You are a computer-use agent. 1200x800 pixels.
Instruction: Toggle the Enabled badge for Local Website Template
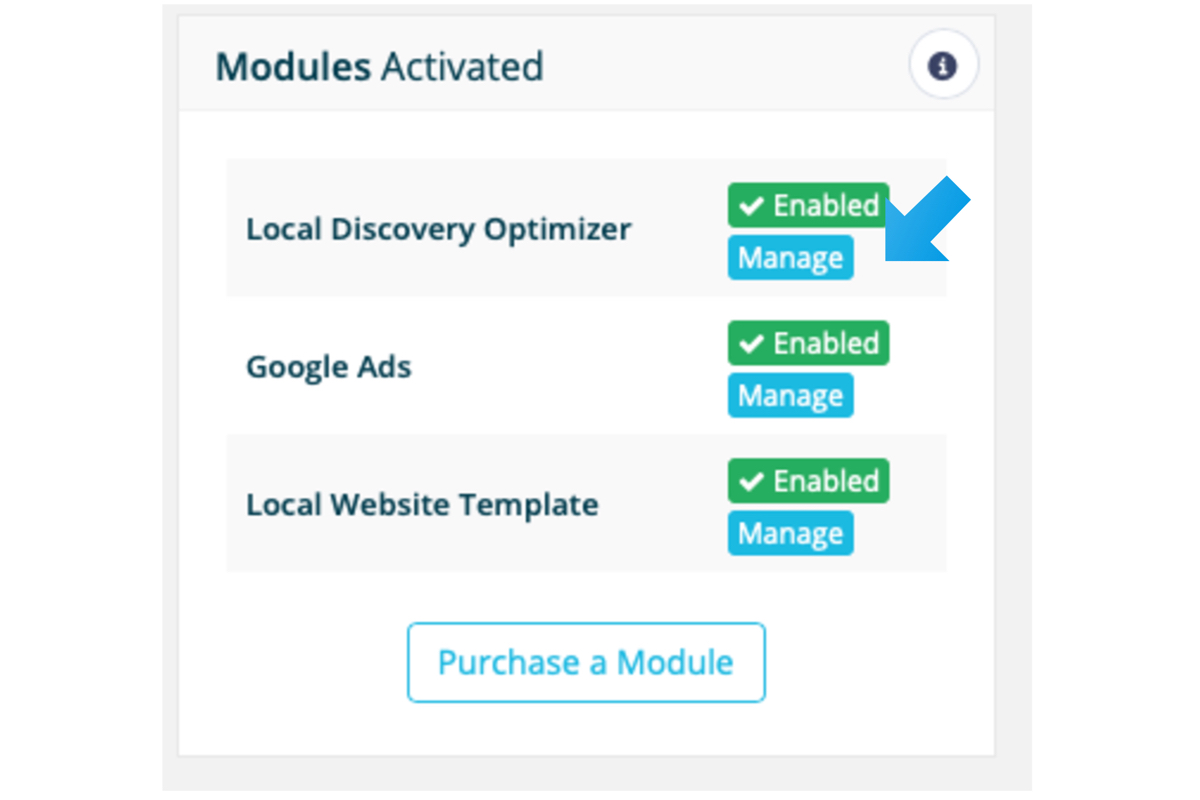point(808,482)
